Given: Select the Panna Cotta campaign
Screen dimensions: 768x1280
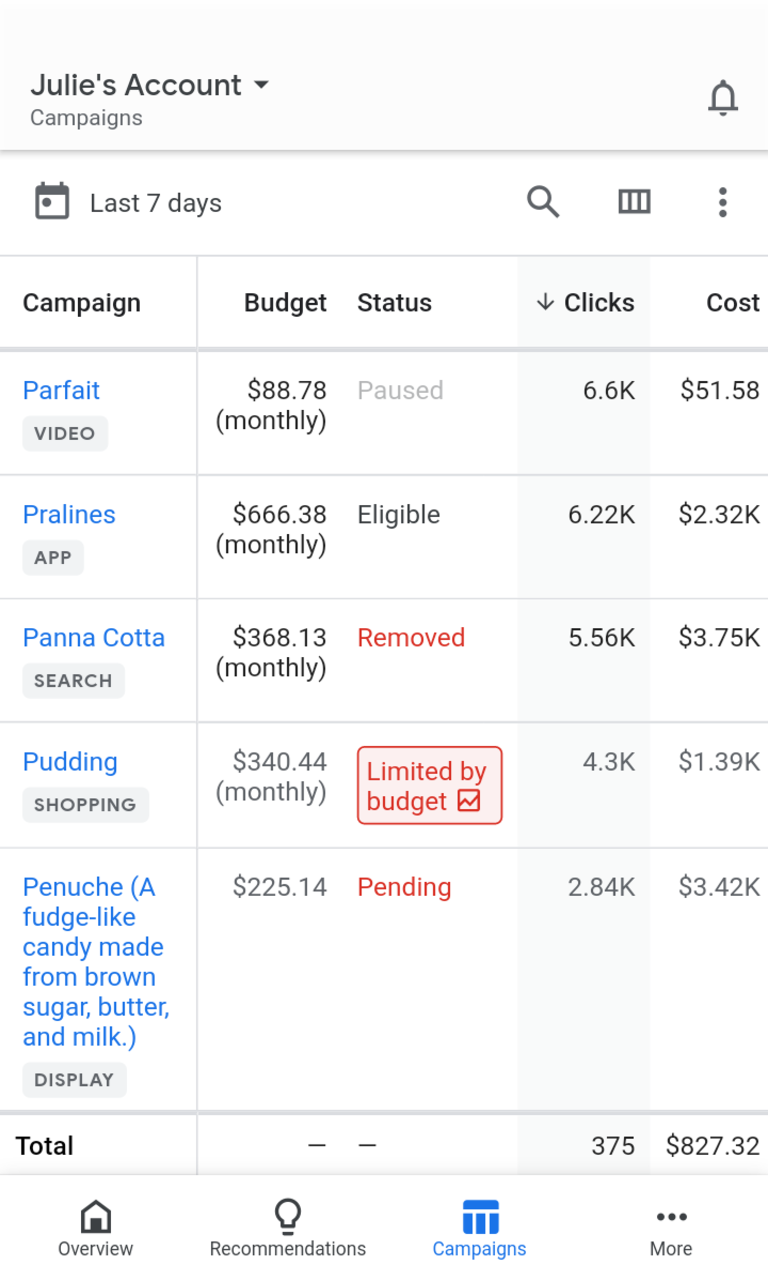Looking at the screenshot, I should (x=93, y=637).
